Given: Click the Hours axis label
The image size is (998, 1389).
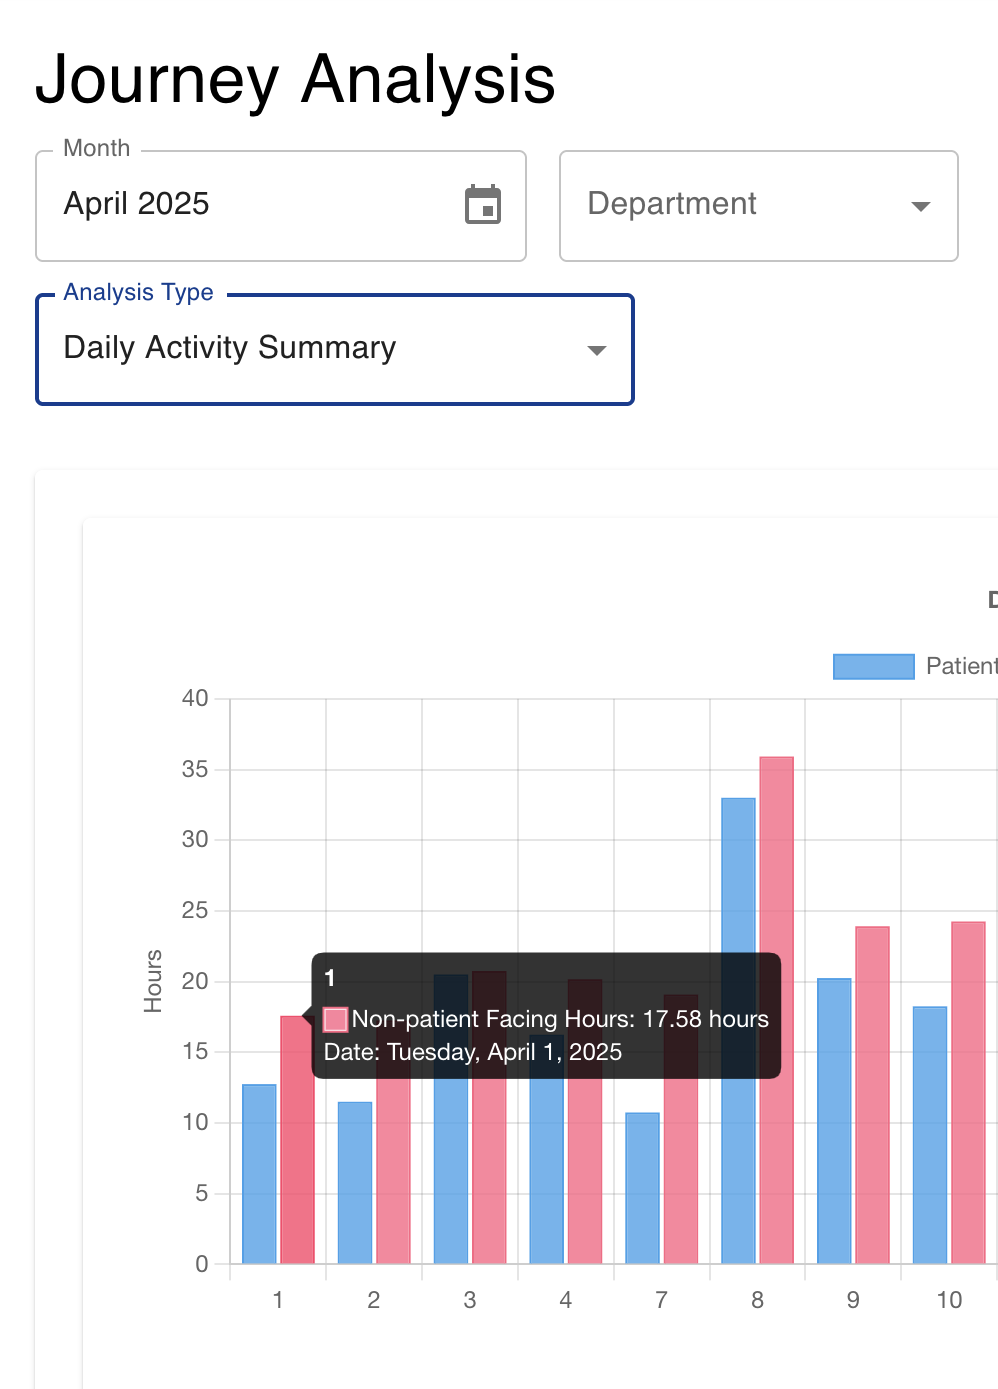Looking at the screenshot, I should tap(152, 980).
